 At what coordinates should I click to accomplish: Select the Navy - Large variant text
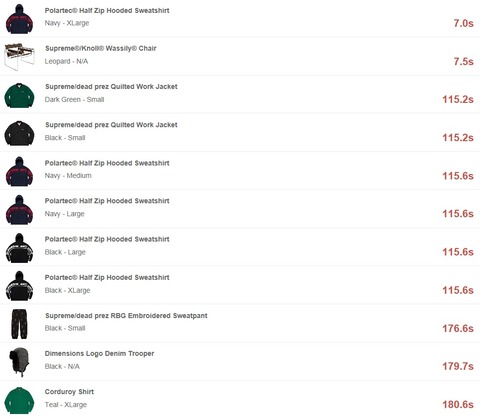64,214
